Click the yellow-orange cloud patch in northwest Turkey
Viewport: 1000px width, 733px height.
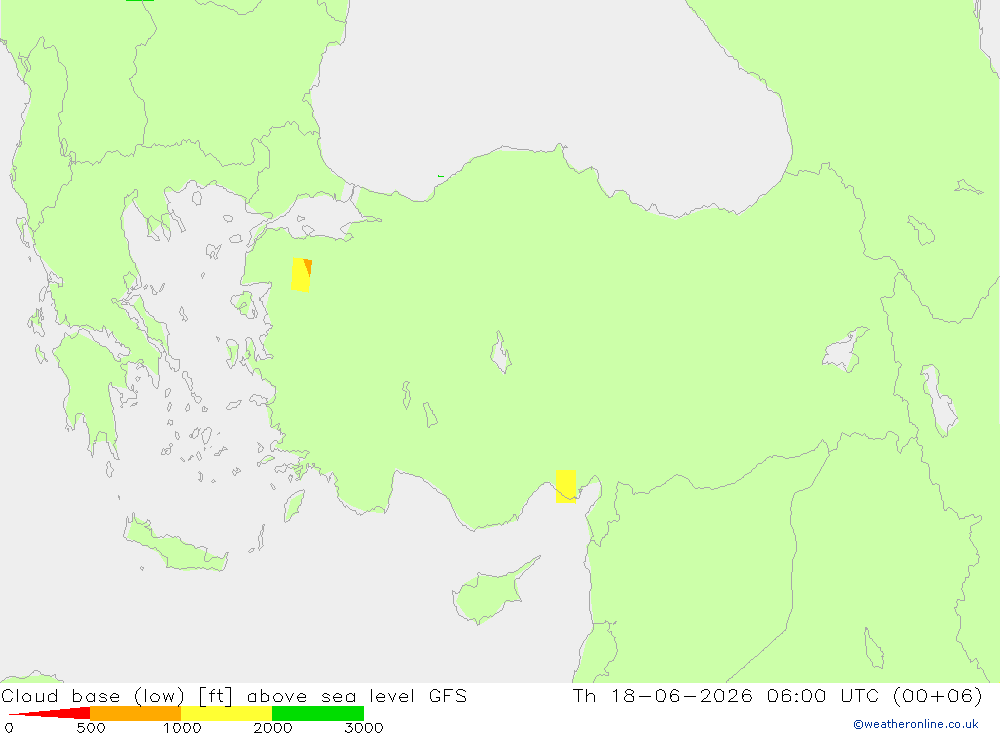coord(301,275)
